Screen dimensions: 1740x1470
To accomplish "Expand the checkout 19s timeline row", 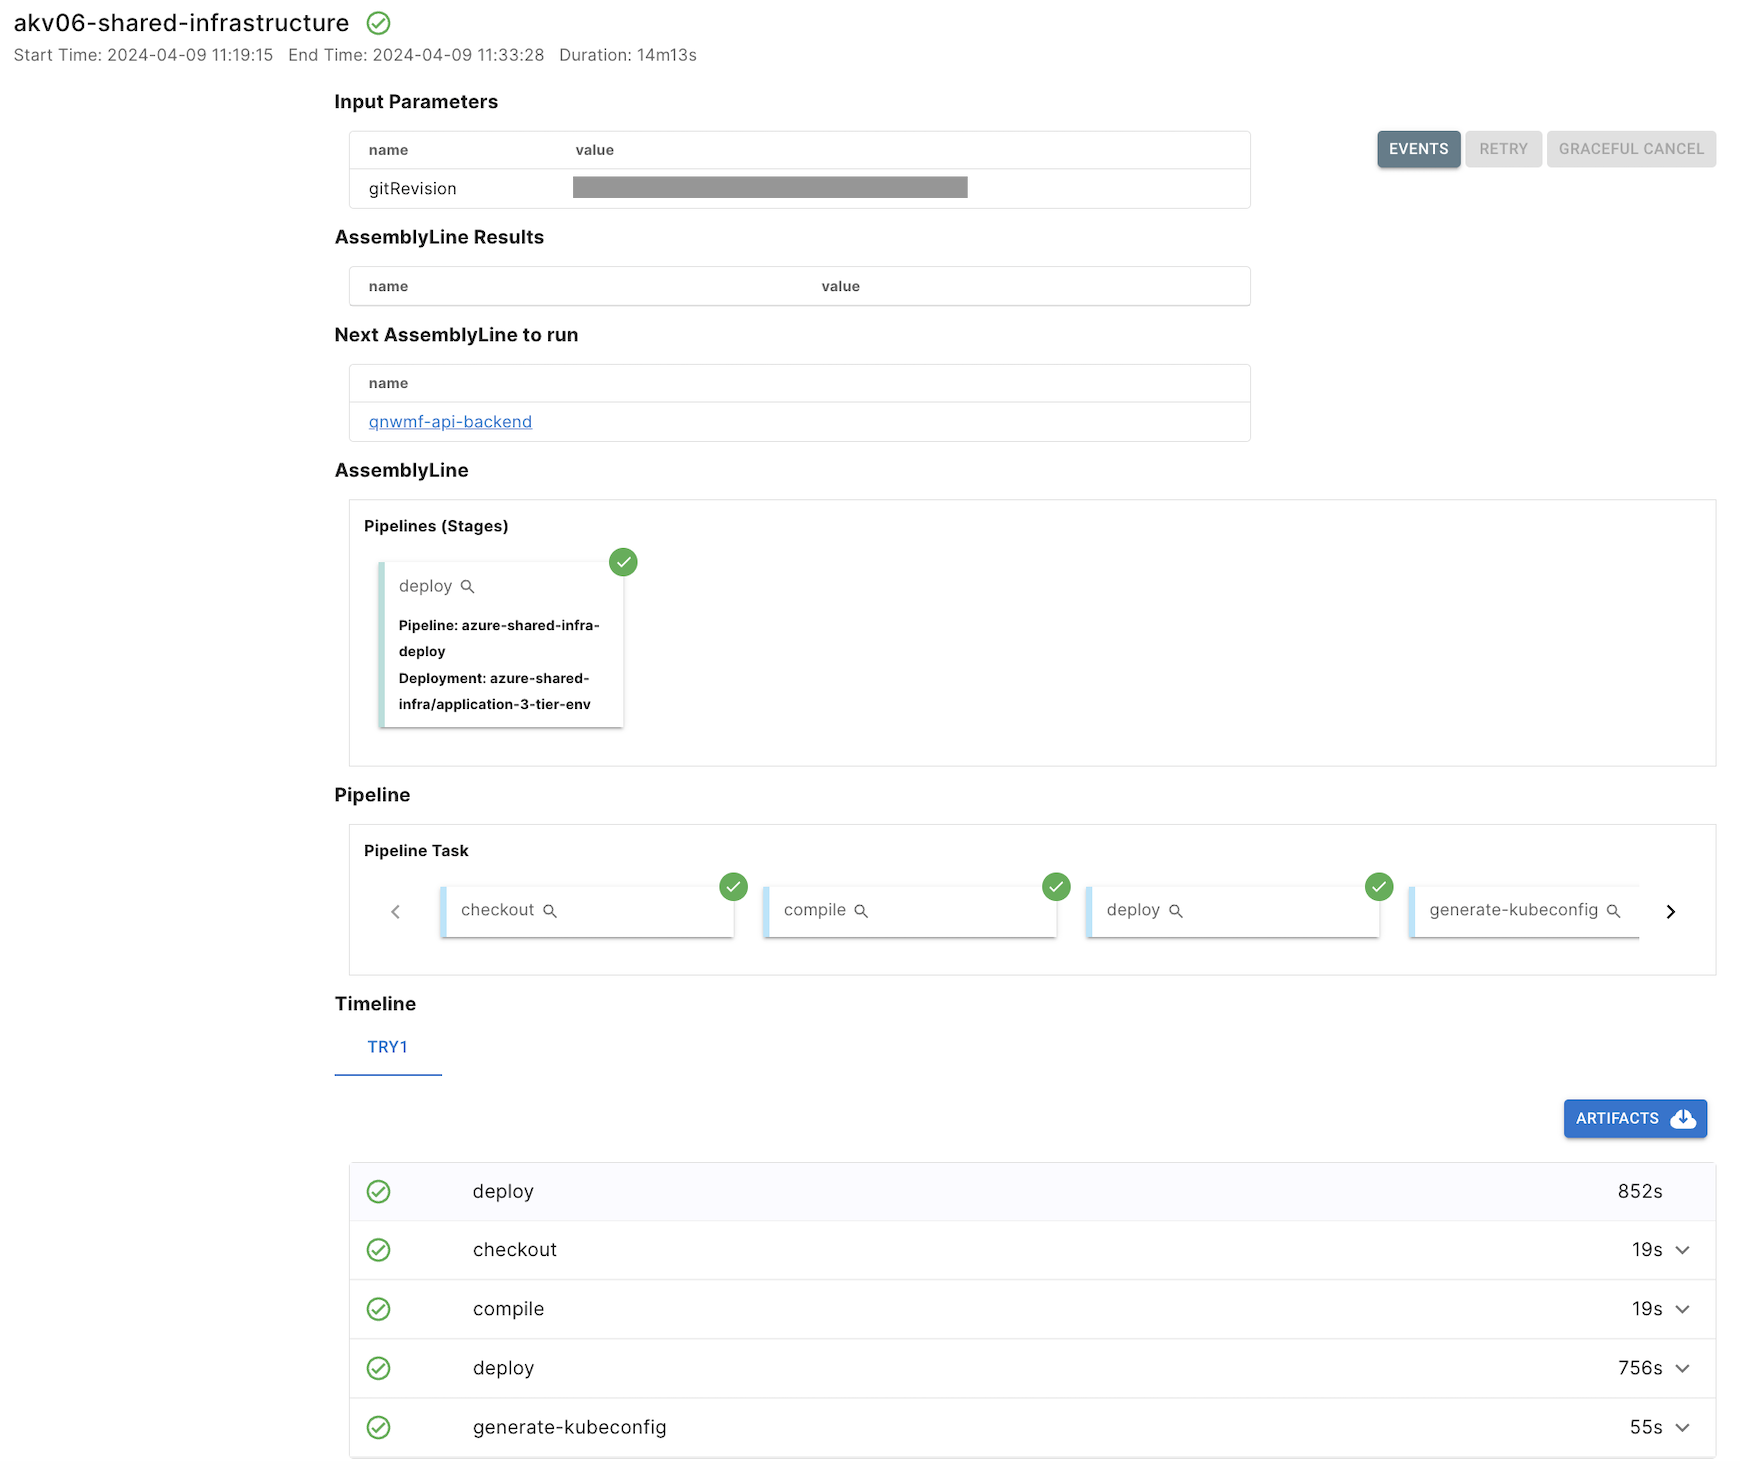I will (1682, 1250).
